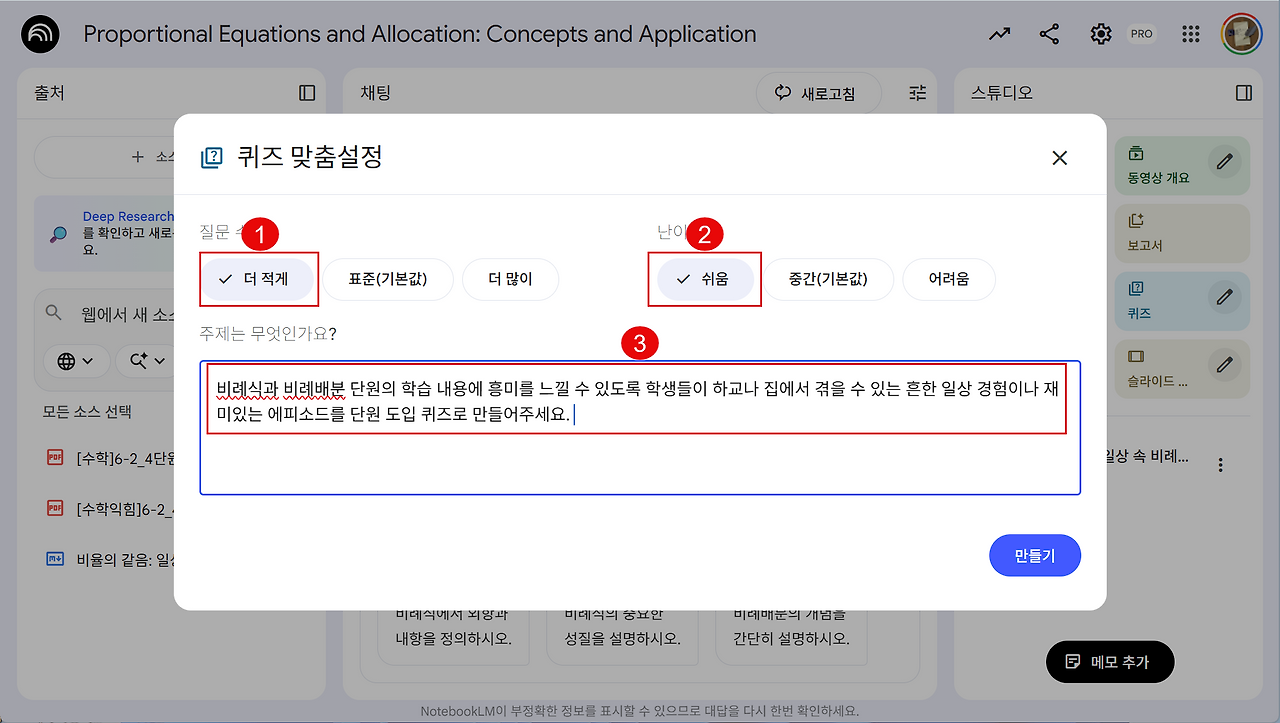Collapse the 스튜디오 panel with its sidebar icon
The width and height of the screenshot is (1280, 723).
point(1244,93)
